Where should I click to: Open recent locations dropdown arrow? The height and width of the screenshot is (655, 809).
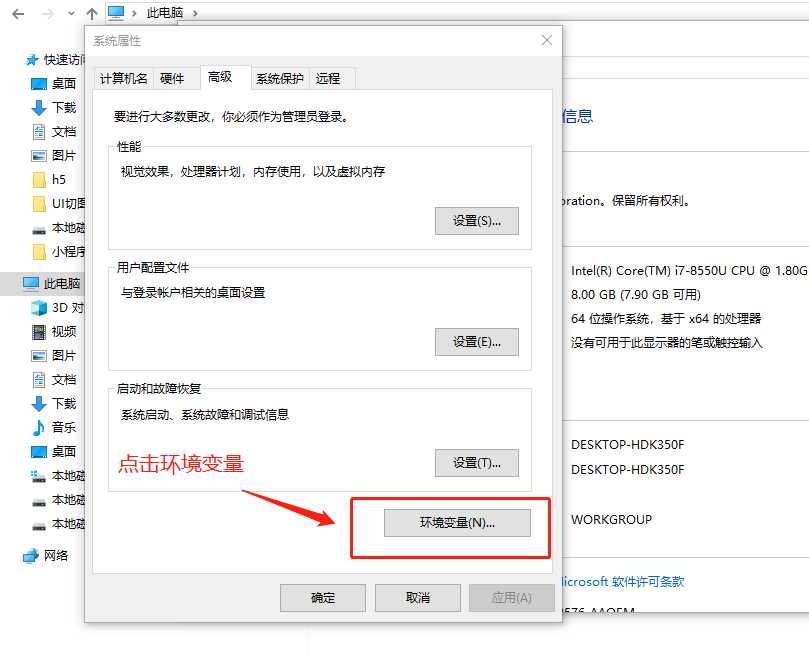[71, 13]
